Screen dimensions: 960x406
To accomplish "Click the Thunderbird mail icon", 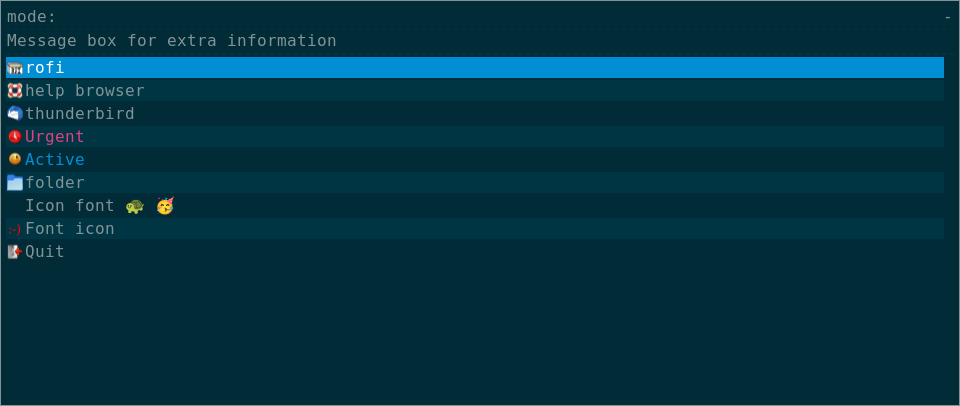I will pos(15,114).
